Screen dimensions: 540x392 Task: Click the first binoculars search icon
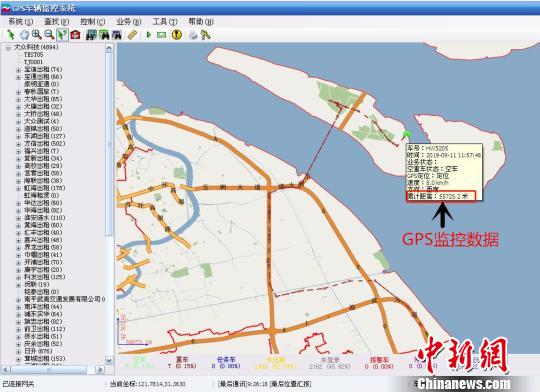(91, 35)
